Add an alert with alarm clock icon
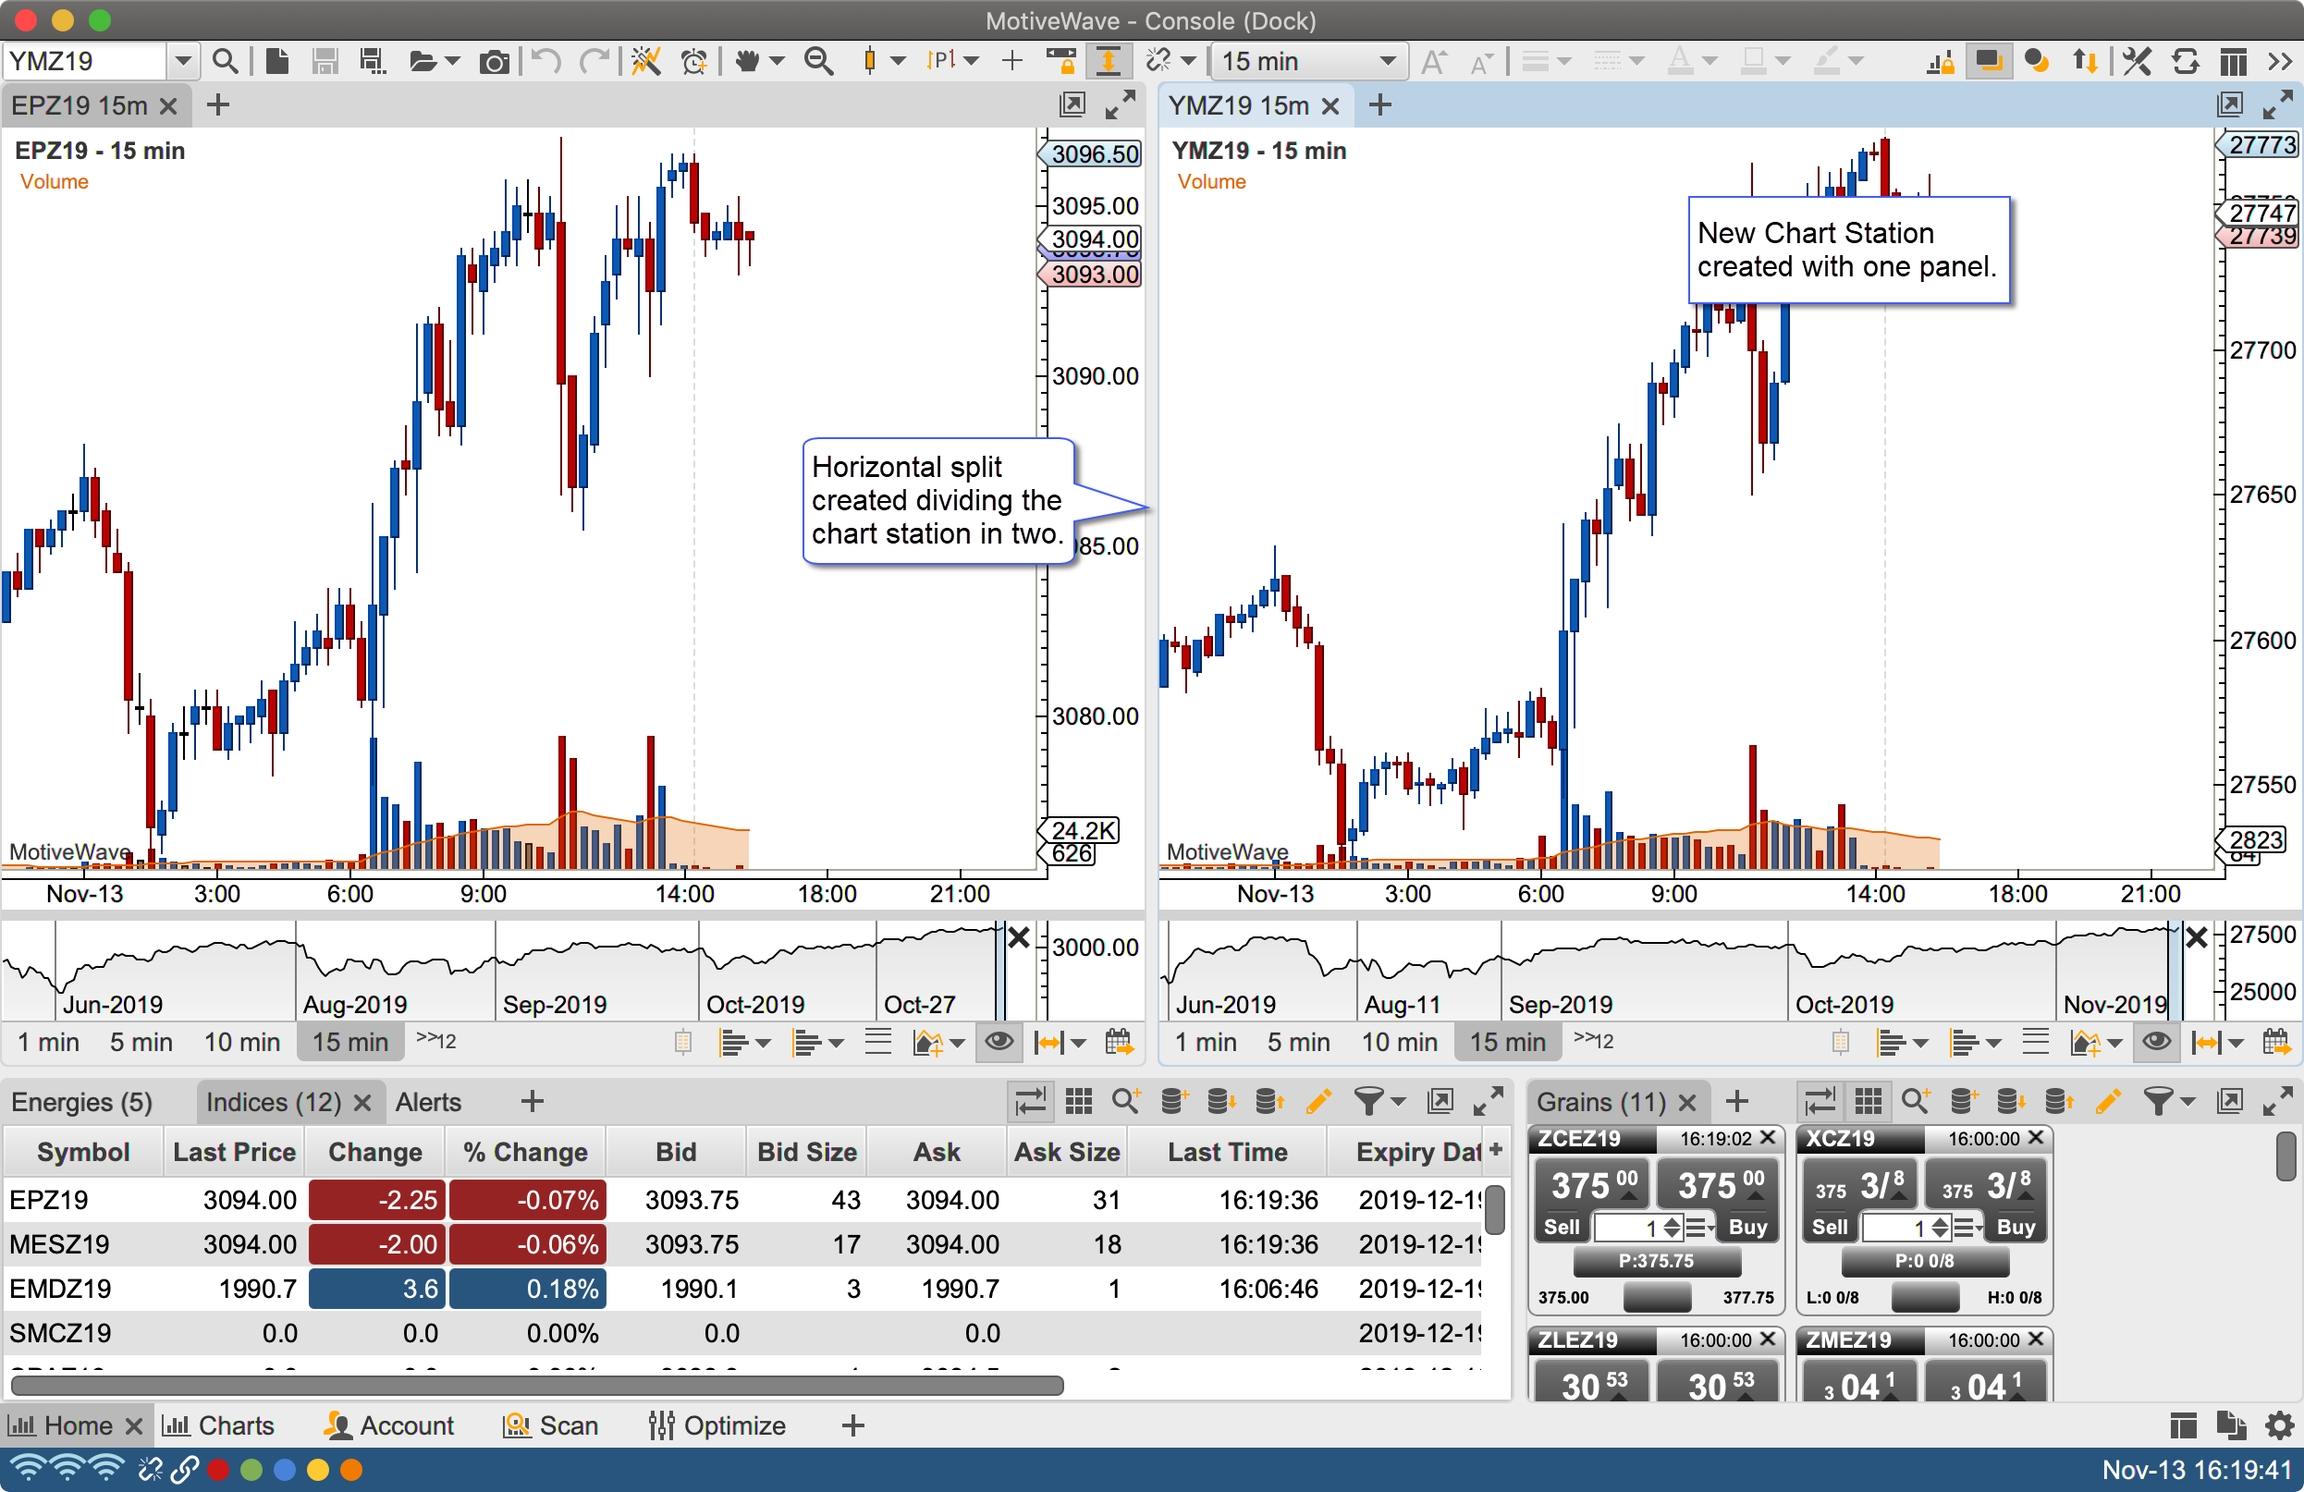This screenshot has height=1492, width=2304. pyautogui.click(x=694, y=61)
